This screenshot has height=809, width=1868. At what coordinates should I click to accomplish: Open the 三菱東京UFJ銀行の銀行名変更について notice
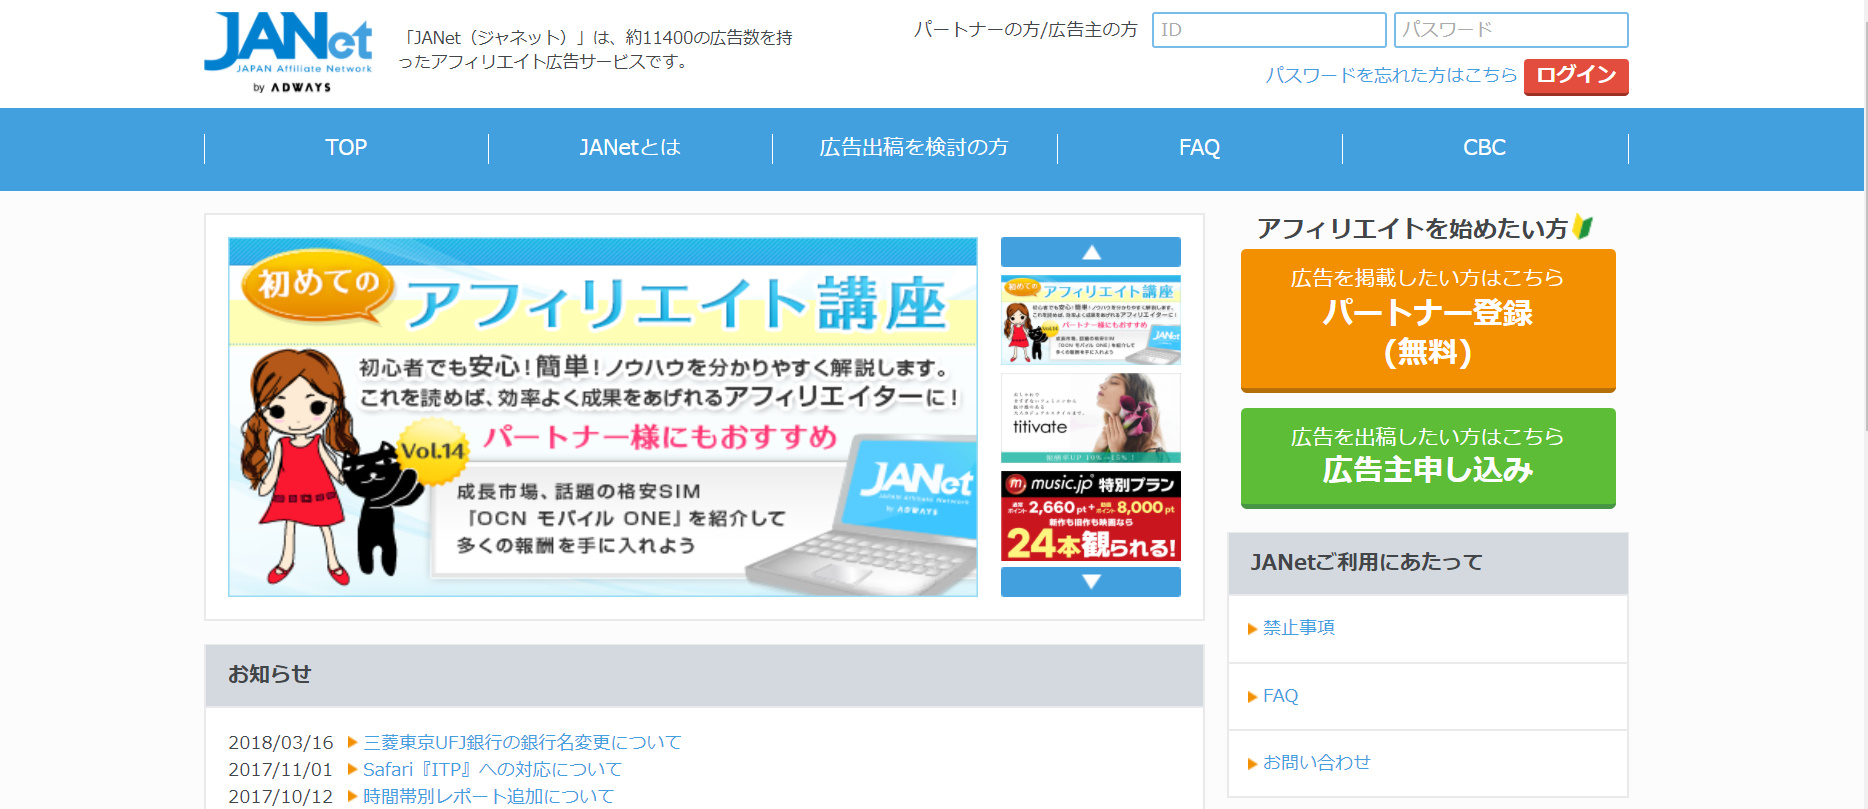522,742
